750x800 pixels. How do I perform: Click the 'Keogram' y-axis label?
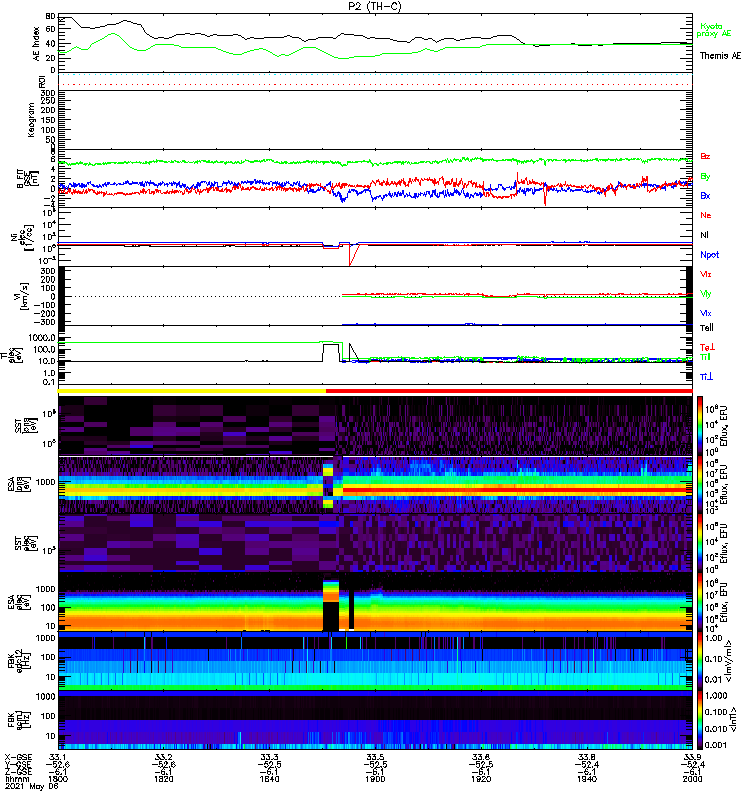(x=31, y=119)
